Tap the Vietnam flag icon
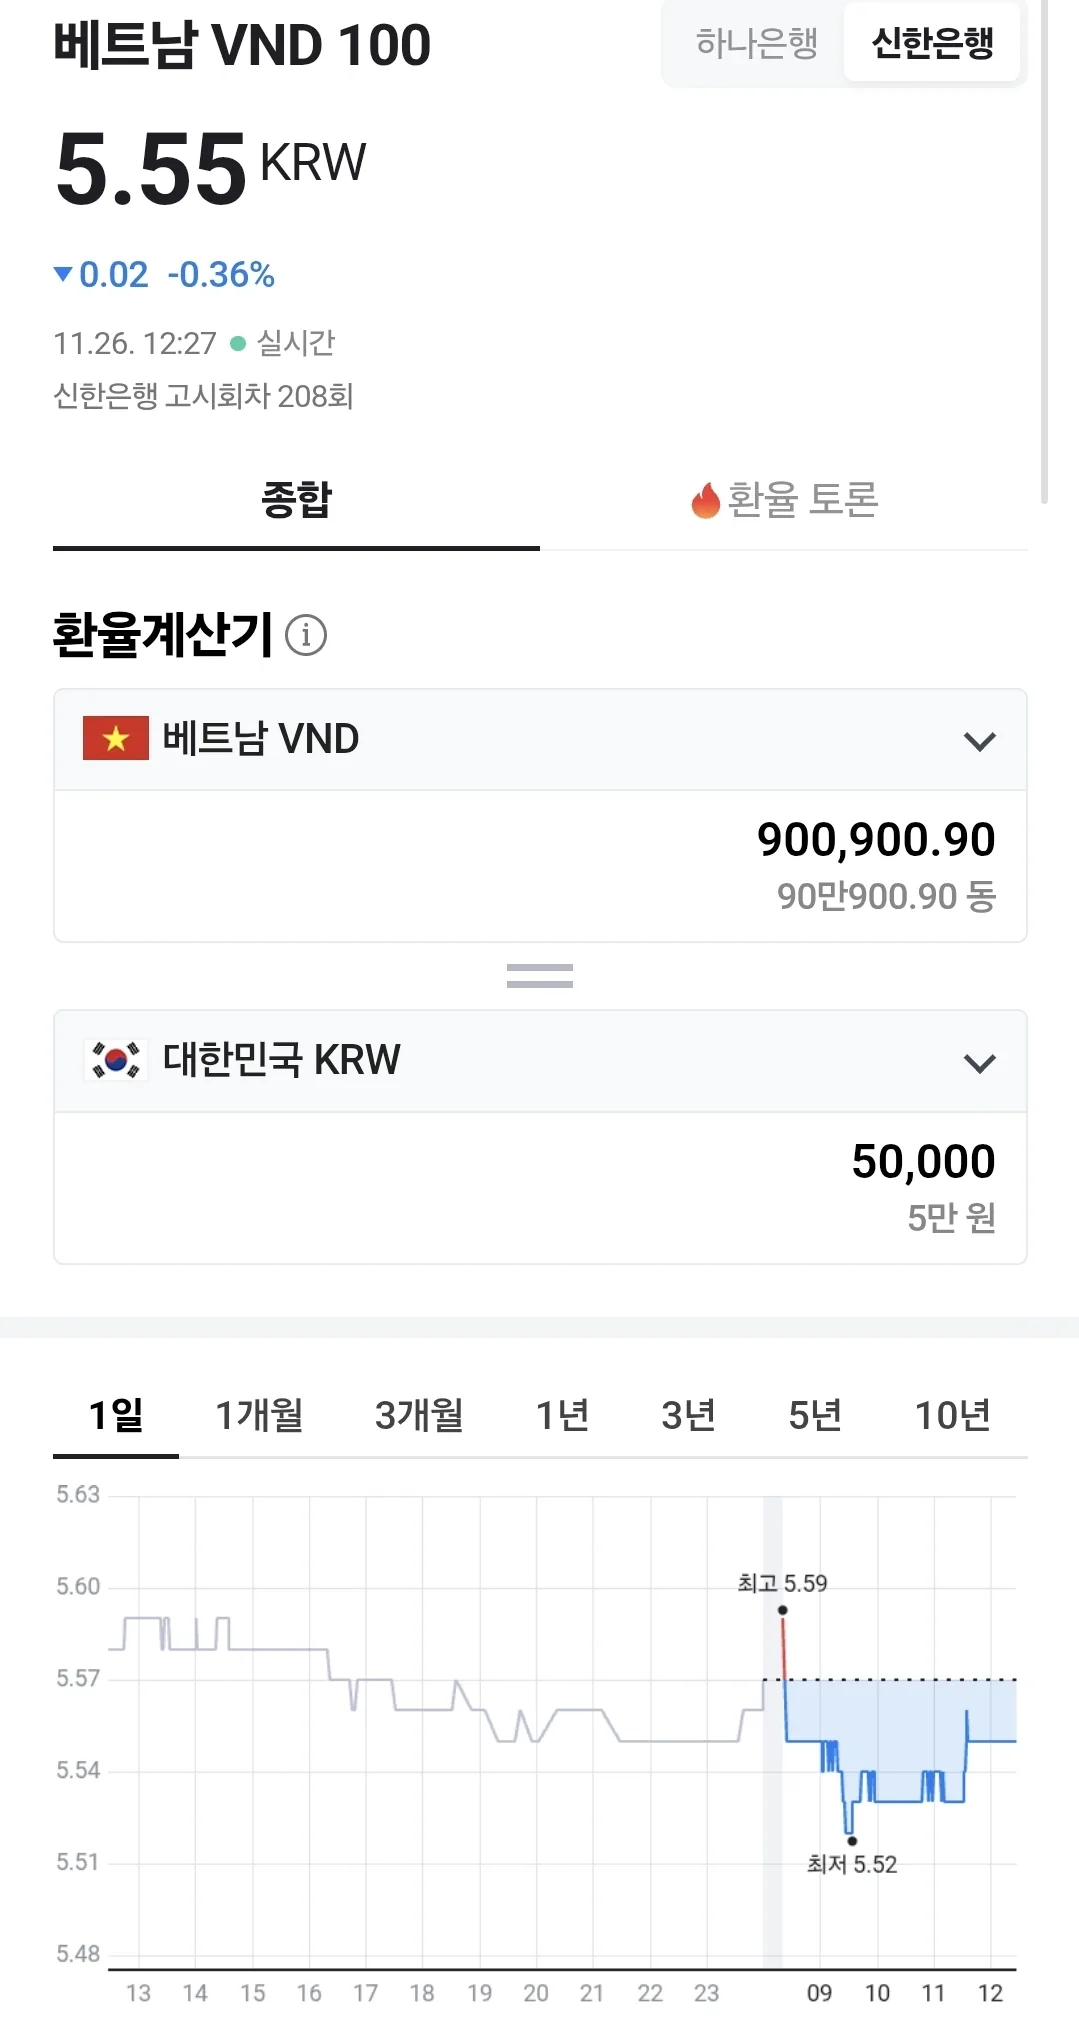 pos(116,739)
